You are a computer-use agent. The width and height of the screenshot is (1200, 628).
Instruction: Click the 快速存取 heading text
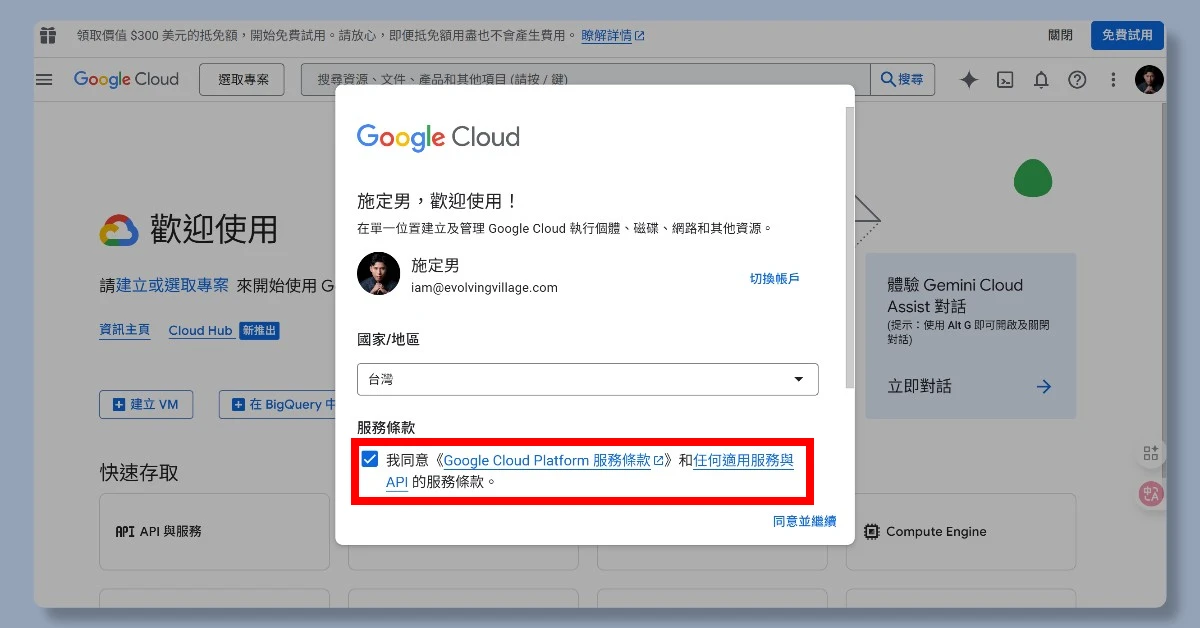click(x=139, y=472)
